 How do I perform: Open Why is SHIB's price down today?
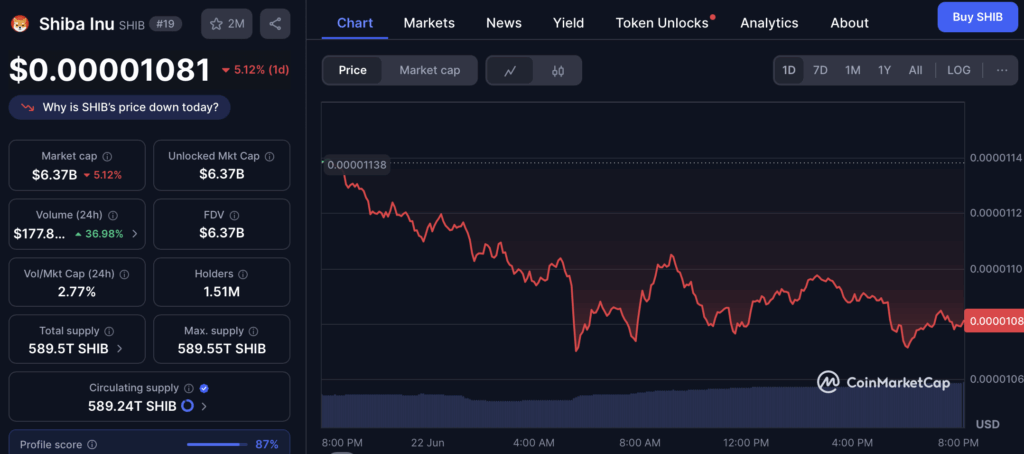pos(120,107)
